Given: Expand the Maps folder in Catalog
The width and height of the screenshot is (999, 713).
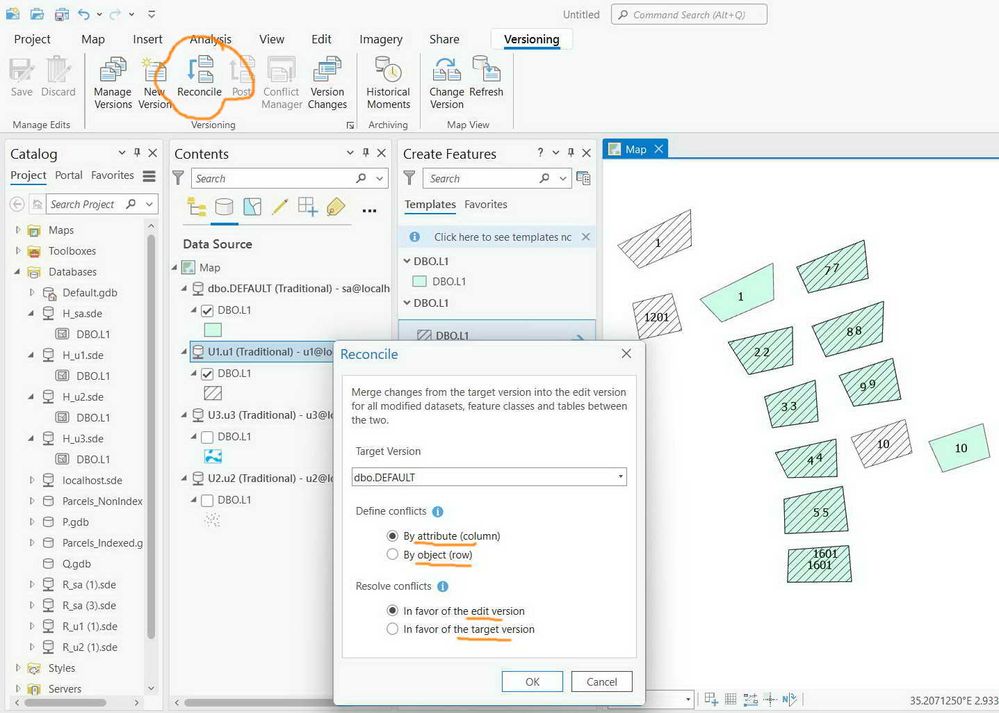Looking at the screenshot, I should [18, 230].
